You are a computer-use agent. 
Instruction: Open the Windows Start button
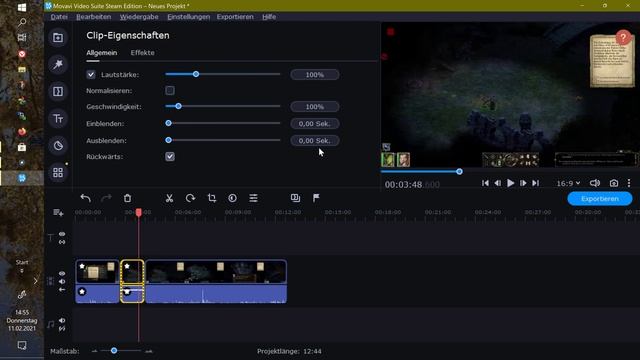point(22,7)
